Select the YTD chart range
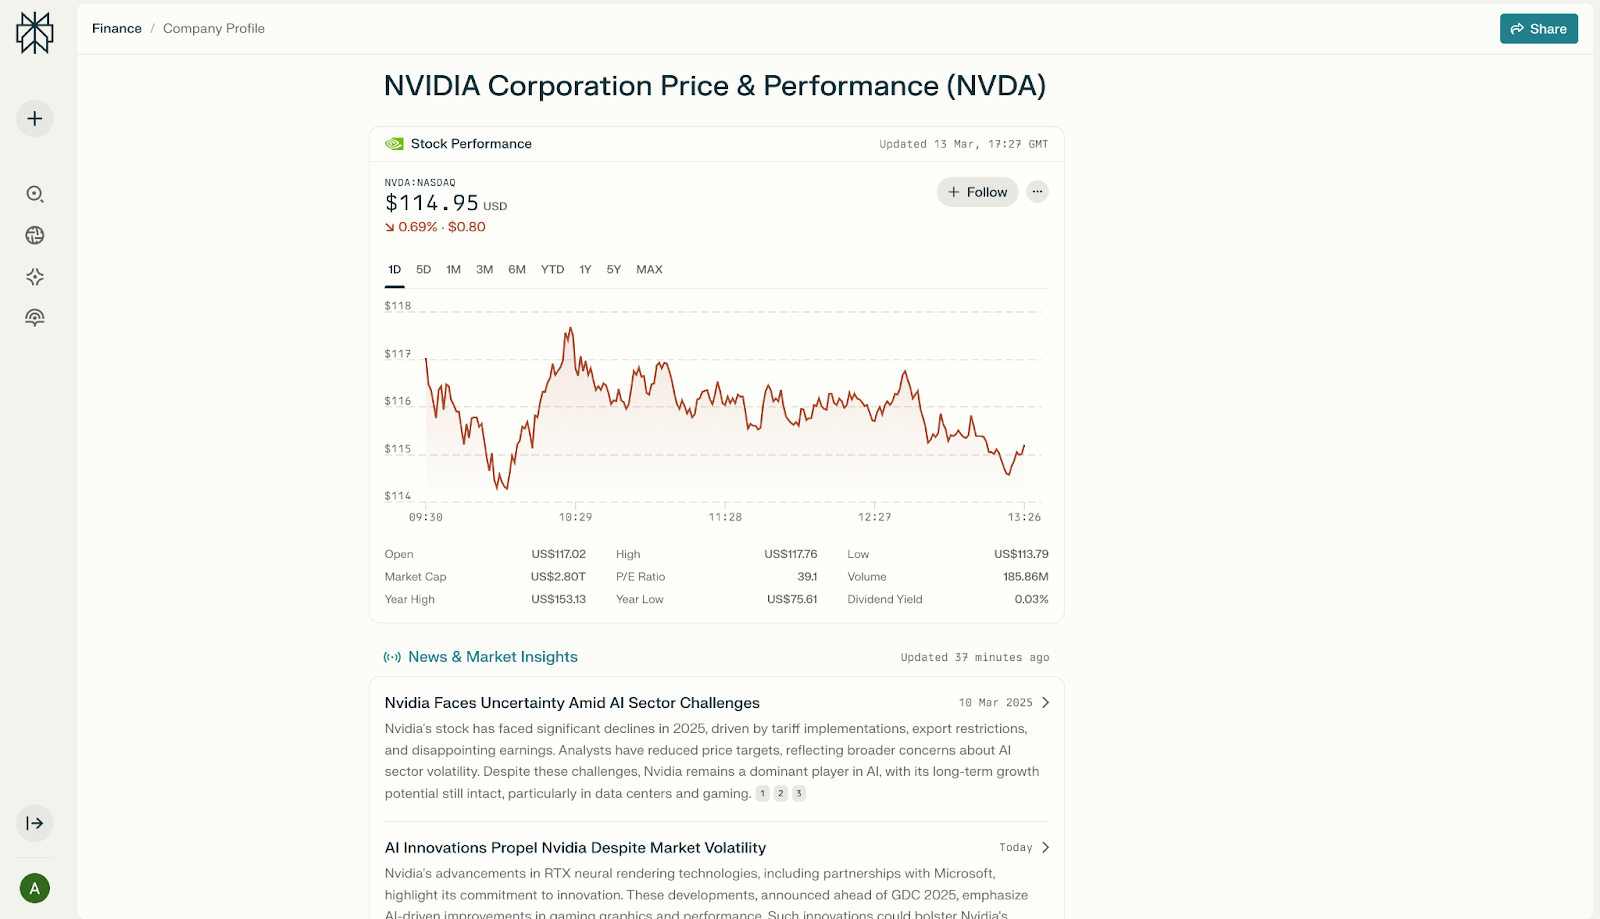 [x=552, y=270]
